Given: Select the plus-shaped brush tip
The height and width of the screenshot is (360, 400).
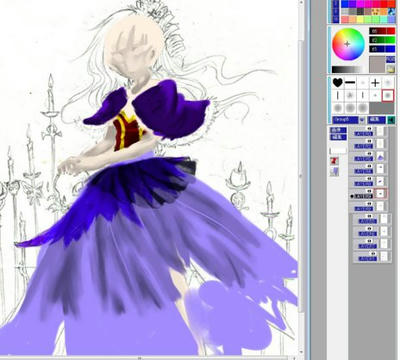Looking at the screenshot, I should (x=375, y=83).
